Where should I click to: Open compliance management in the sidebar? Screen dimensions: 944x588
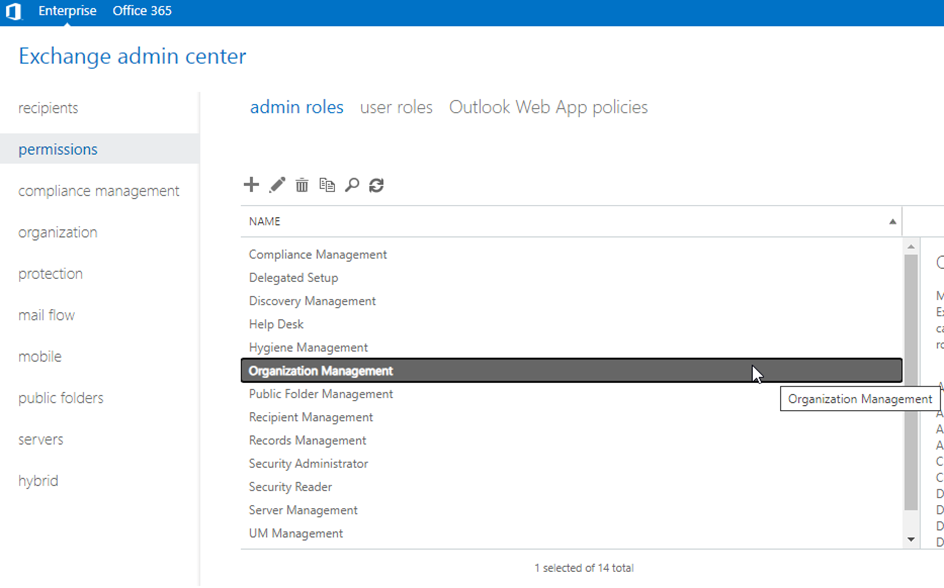coord(99,191)
